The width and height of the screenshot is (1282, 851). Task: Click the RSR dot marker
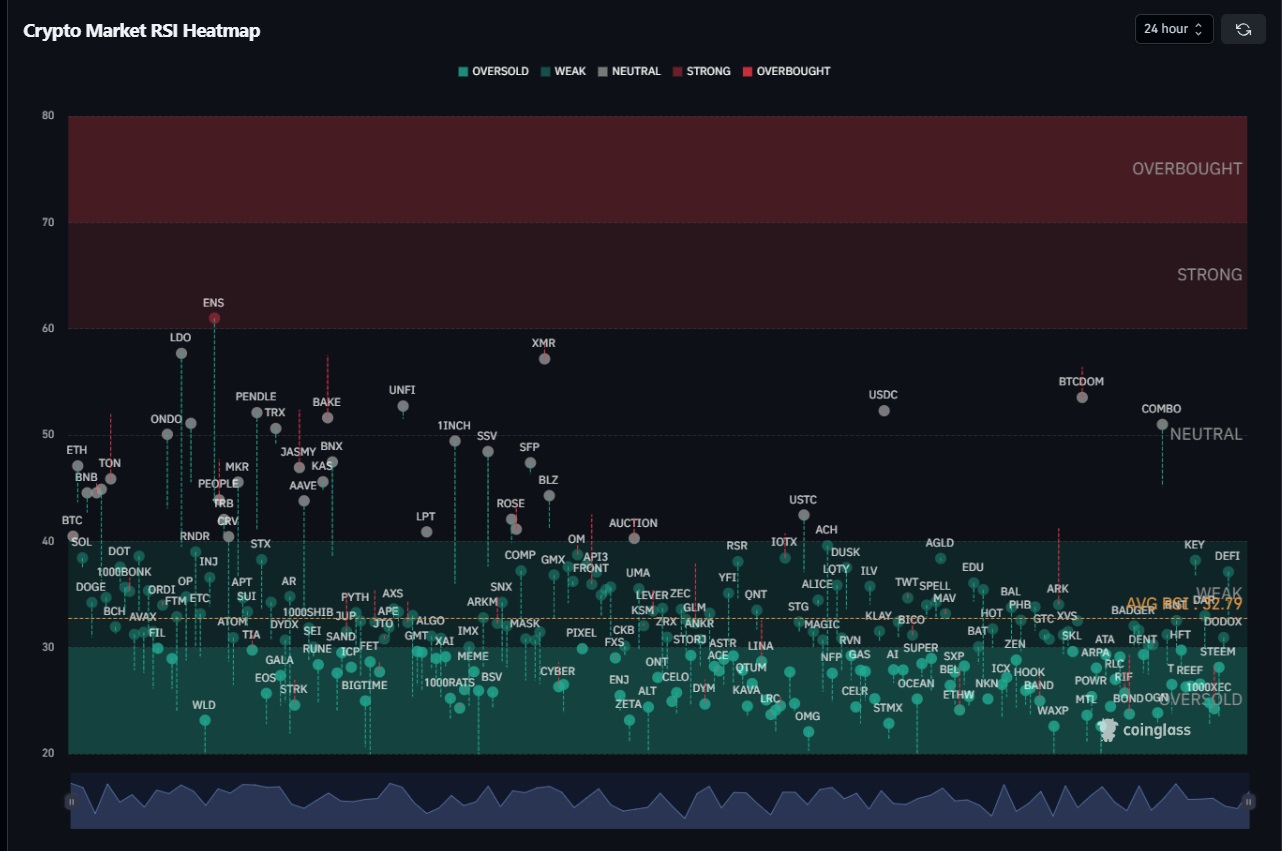(737, 561)
